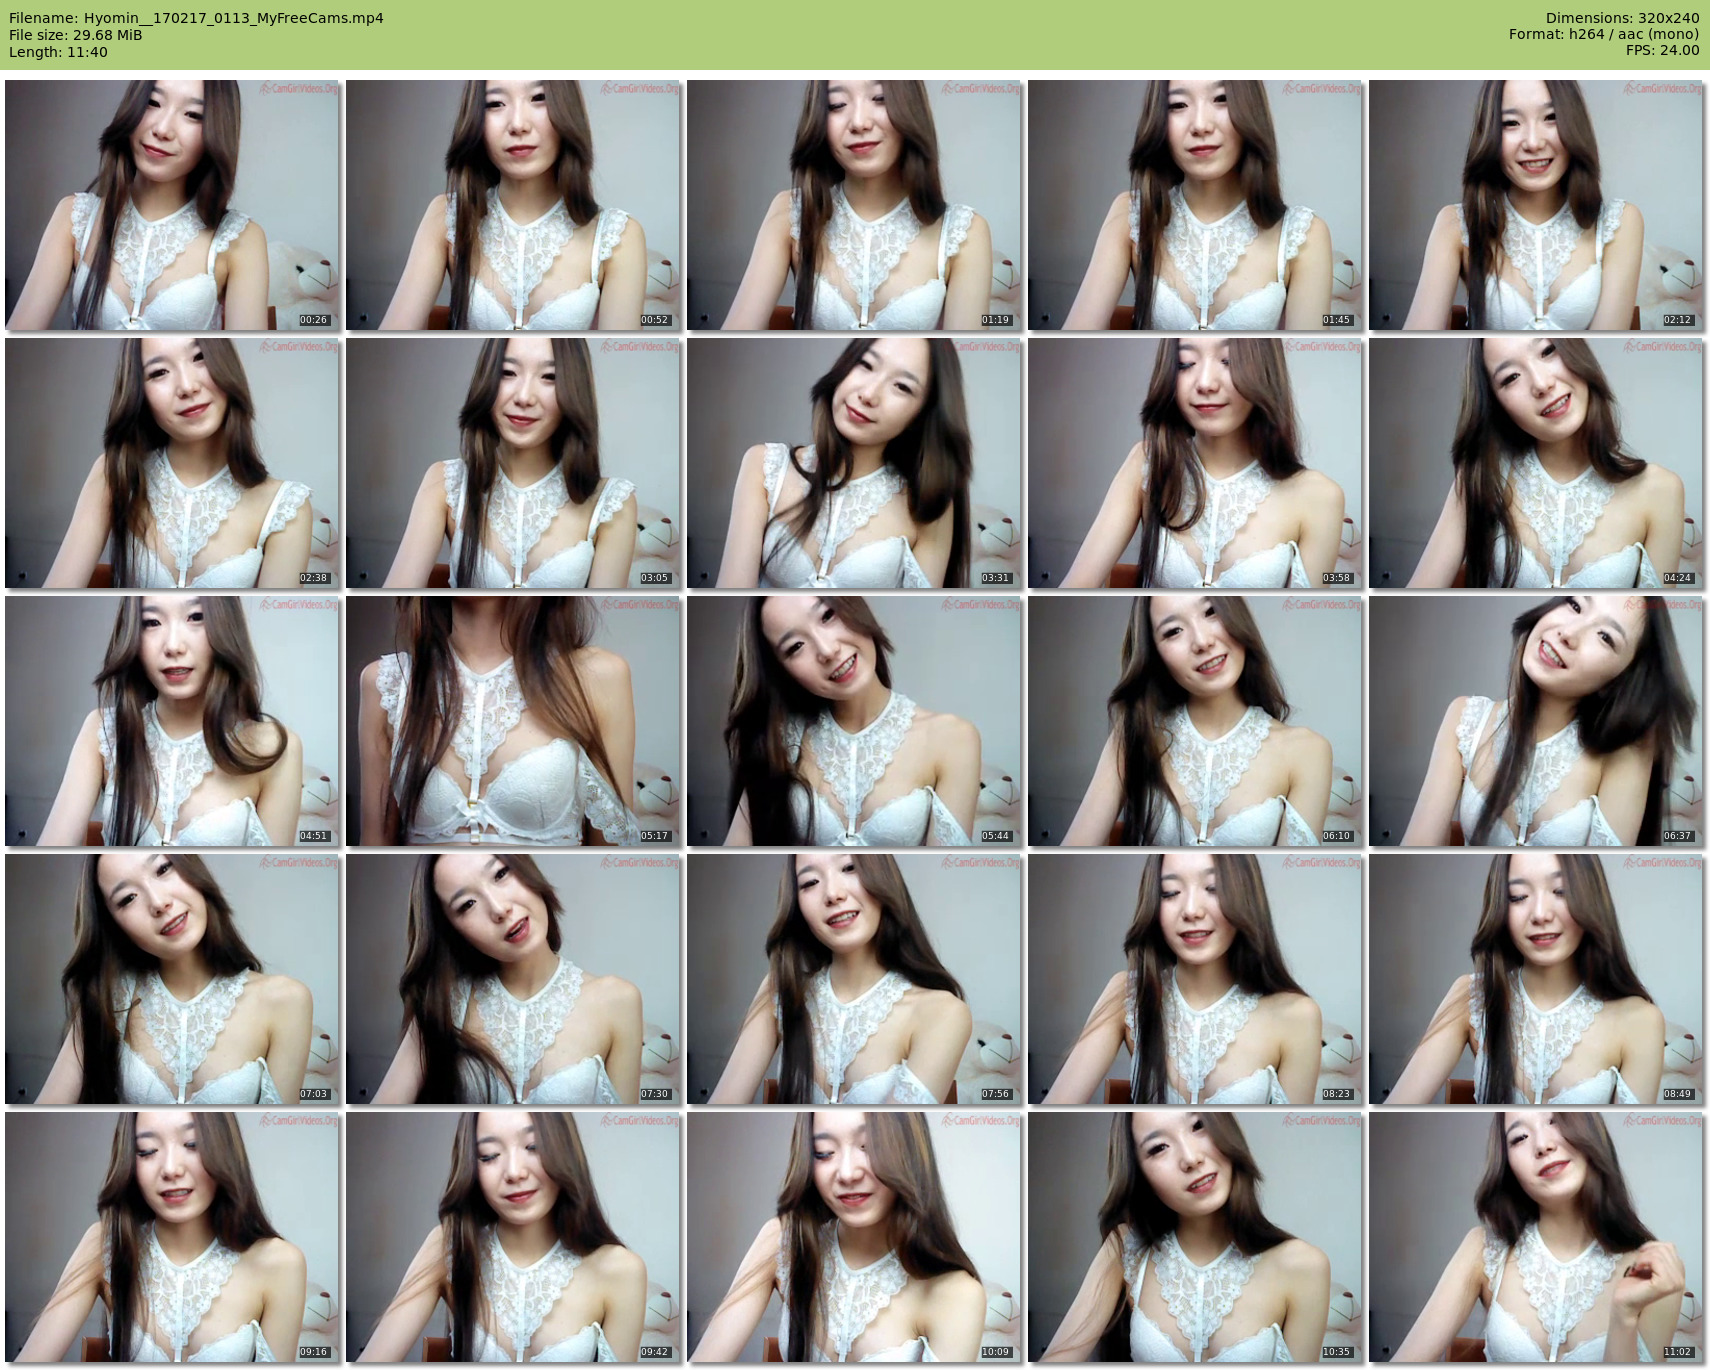Click the thumbnail timestamped 07:03
This screenshot has width=1710, height=1370.
point(172,979)
